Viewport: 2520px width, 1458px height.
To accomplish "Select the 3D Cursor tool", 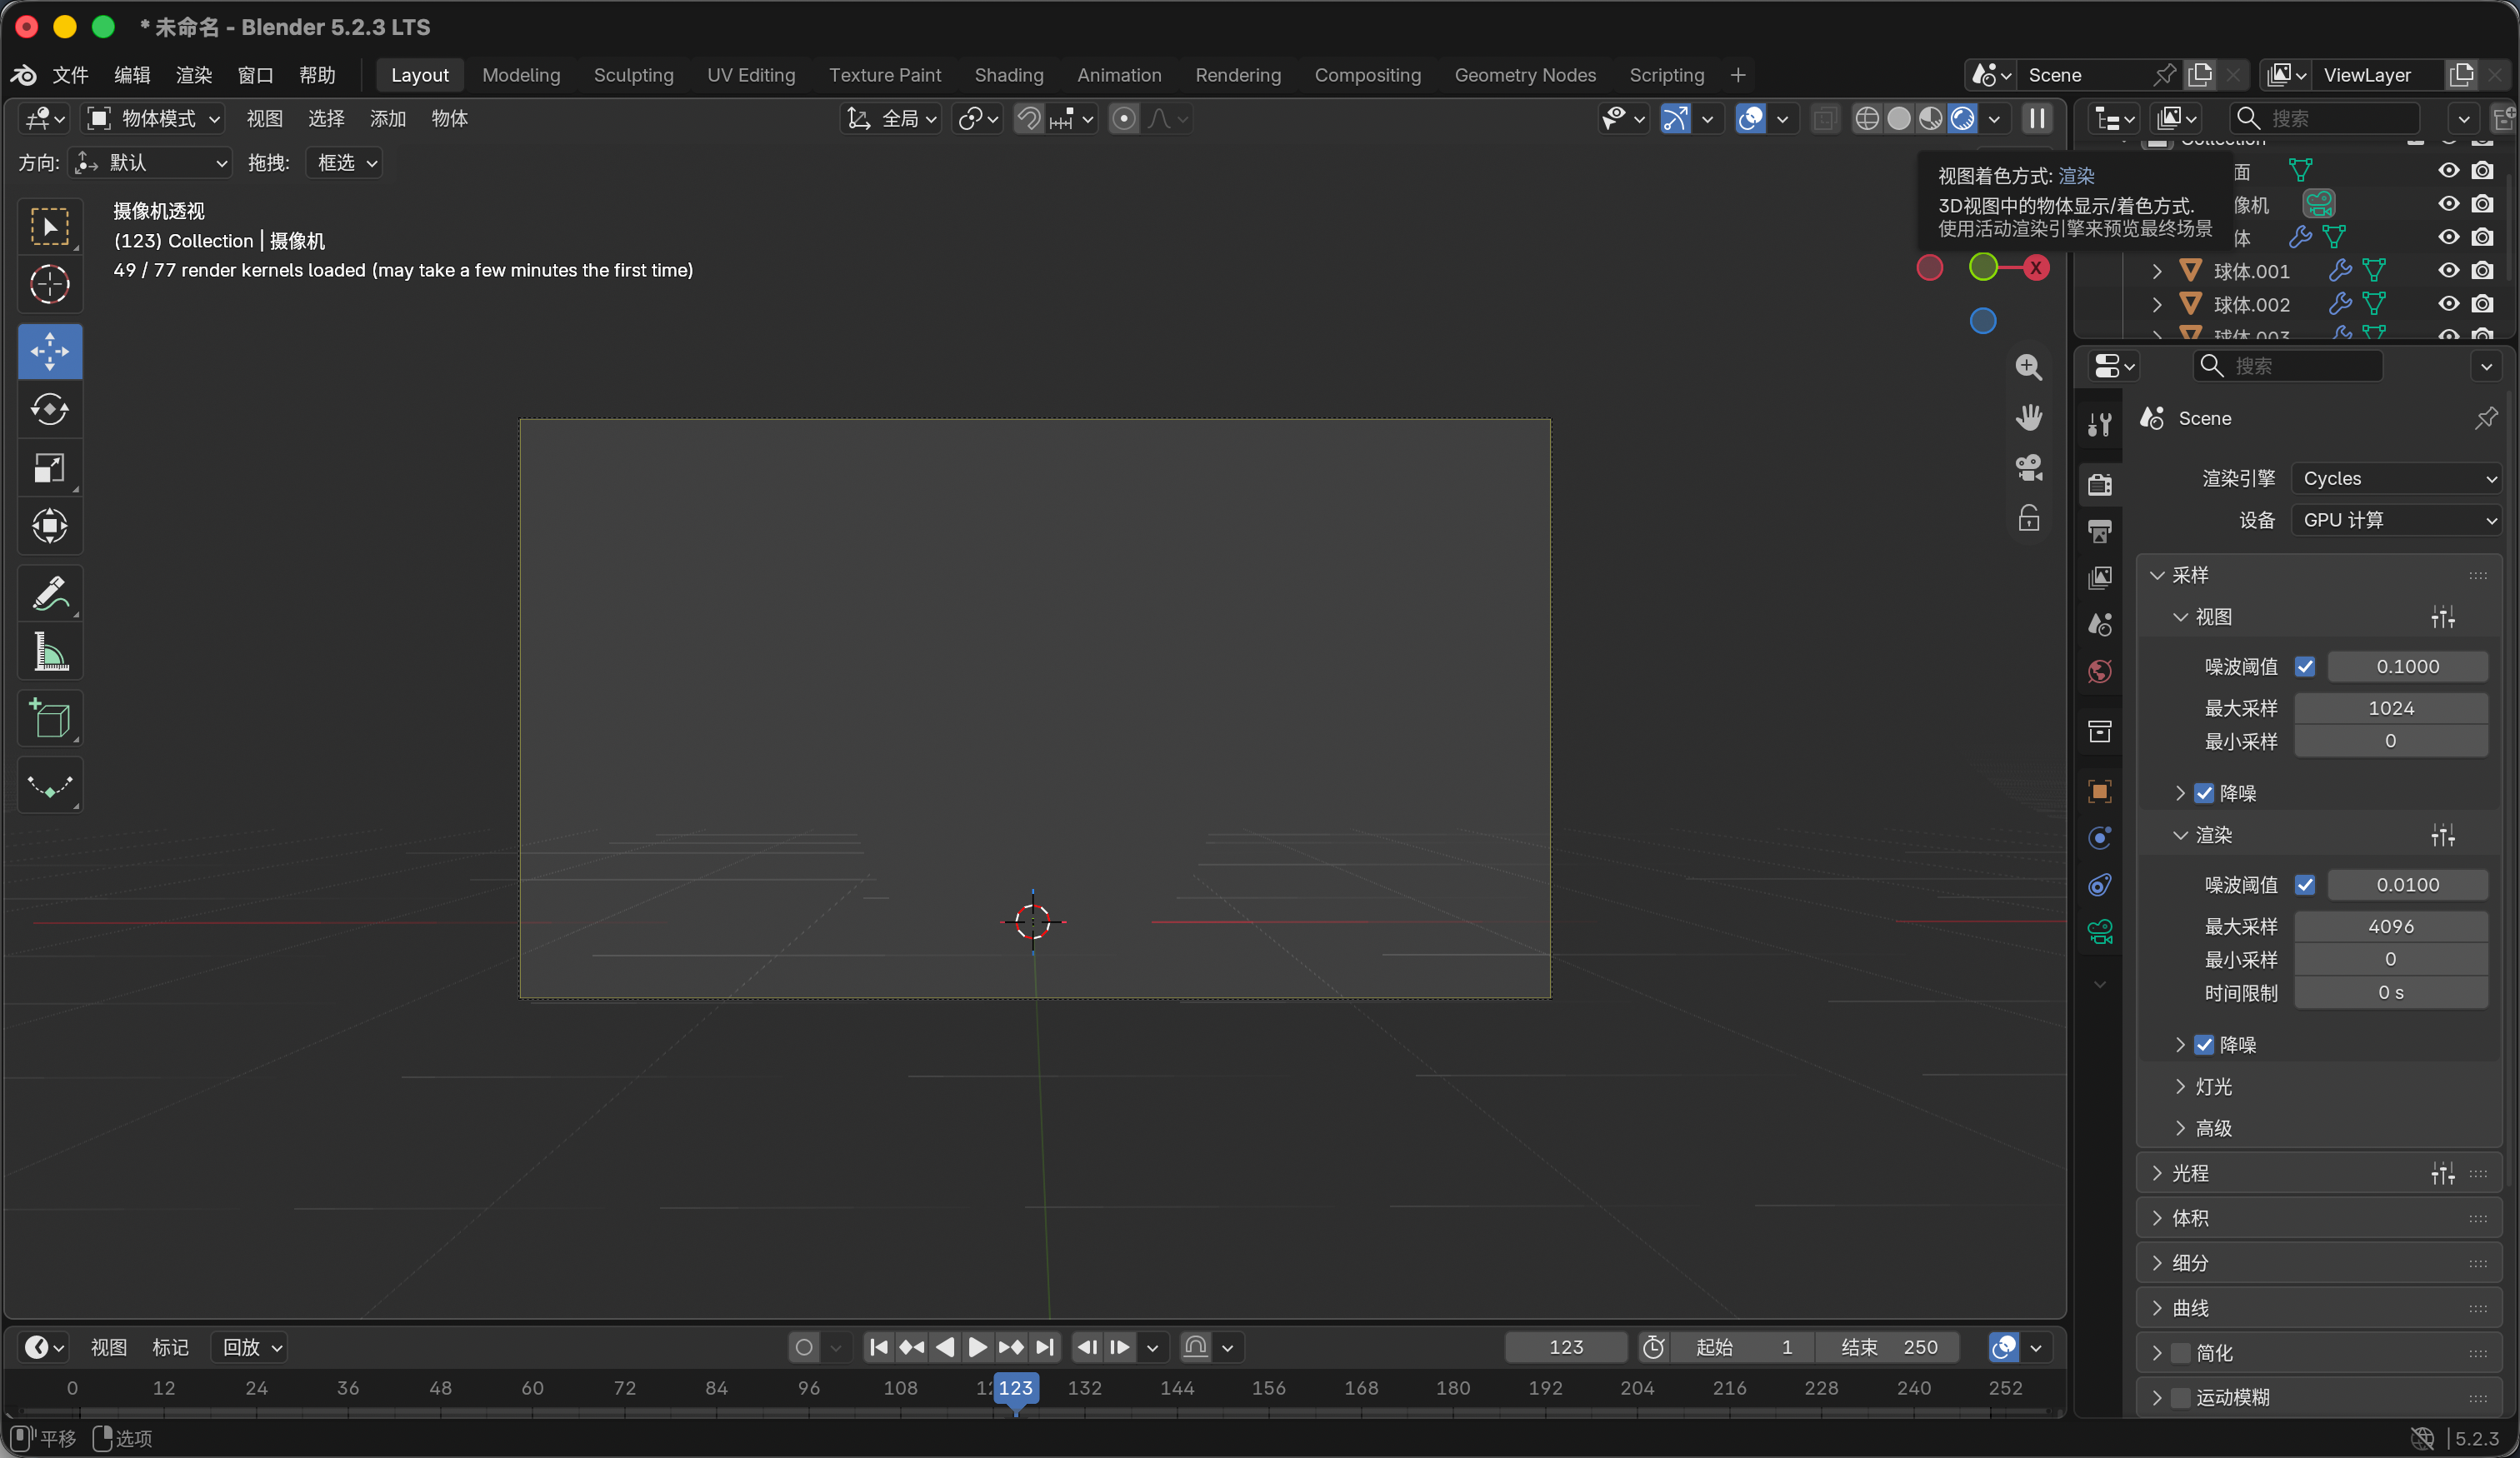I will pos(49,284).
